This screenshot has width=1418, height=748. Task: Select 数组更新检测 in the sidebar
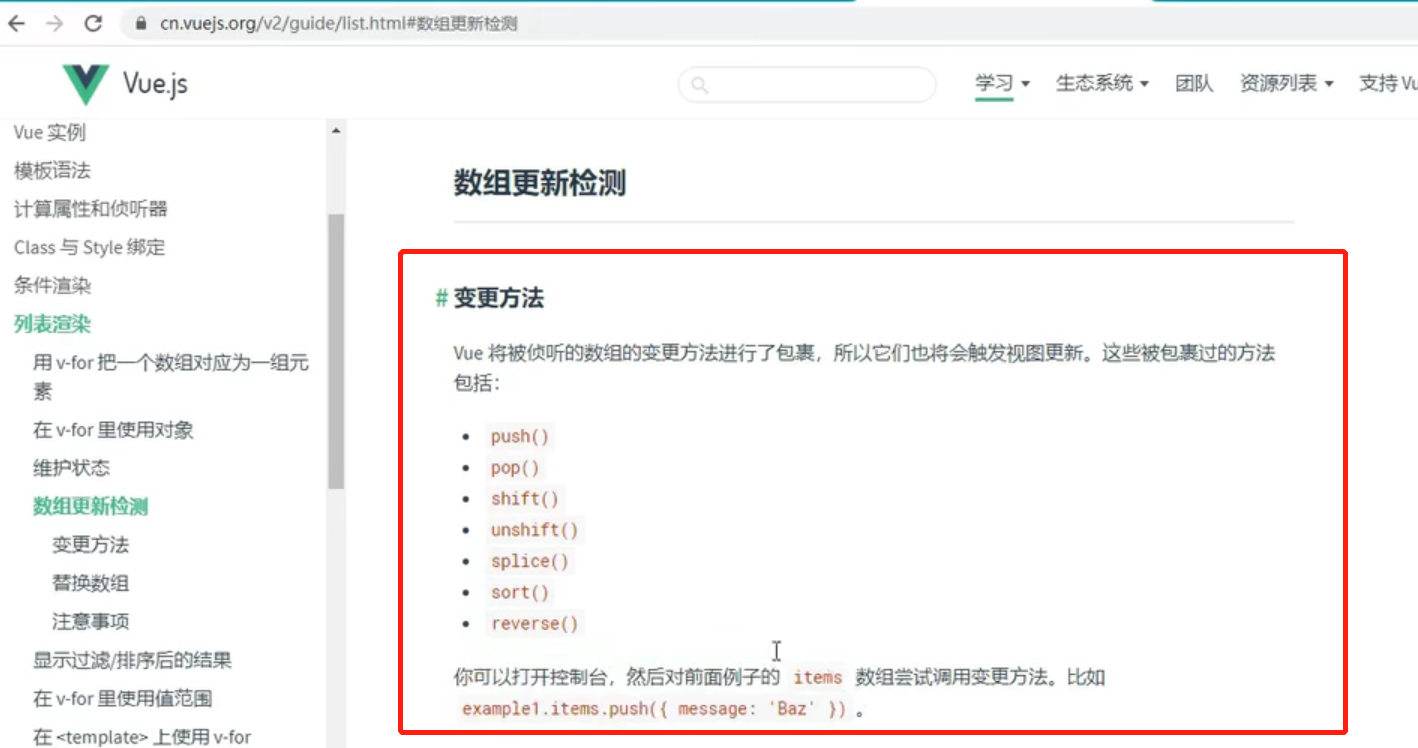click(90, 506)
